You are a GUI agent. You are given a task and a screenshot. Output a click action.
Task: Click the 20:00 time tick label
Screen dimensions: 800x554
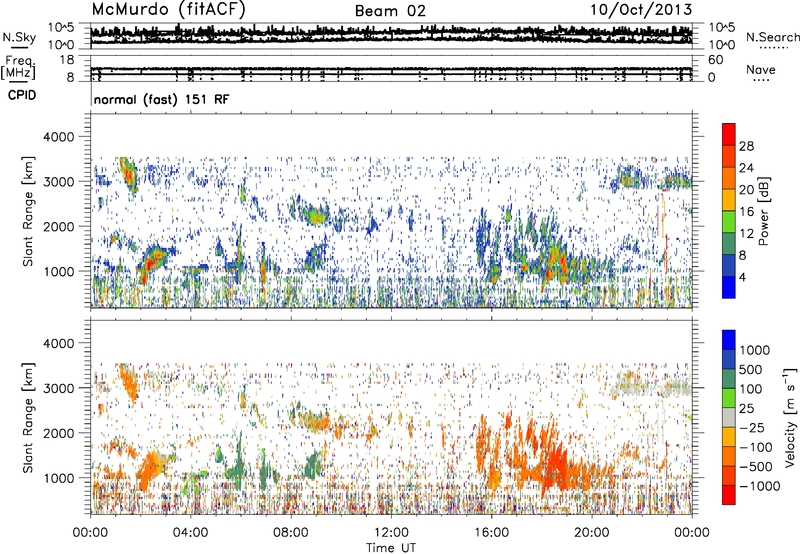591,533
